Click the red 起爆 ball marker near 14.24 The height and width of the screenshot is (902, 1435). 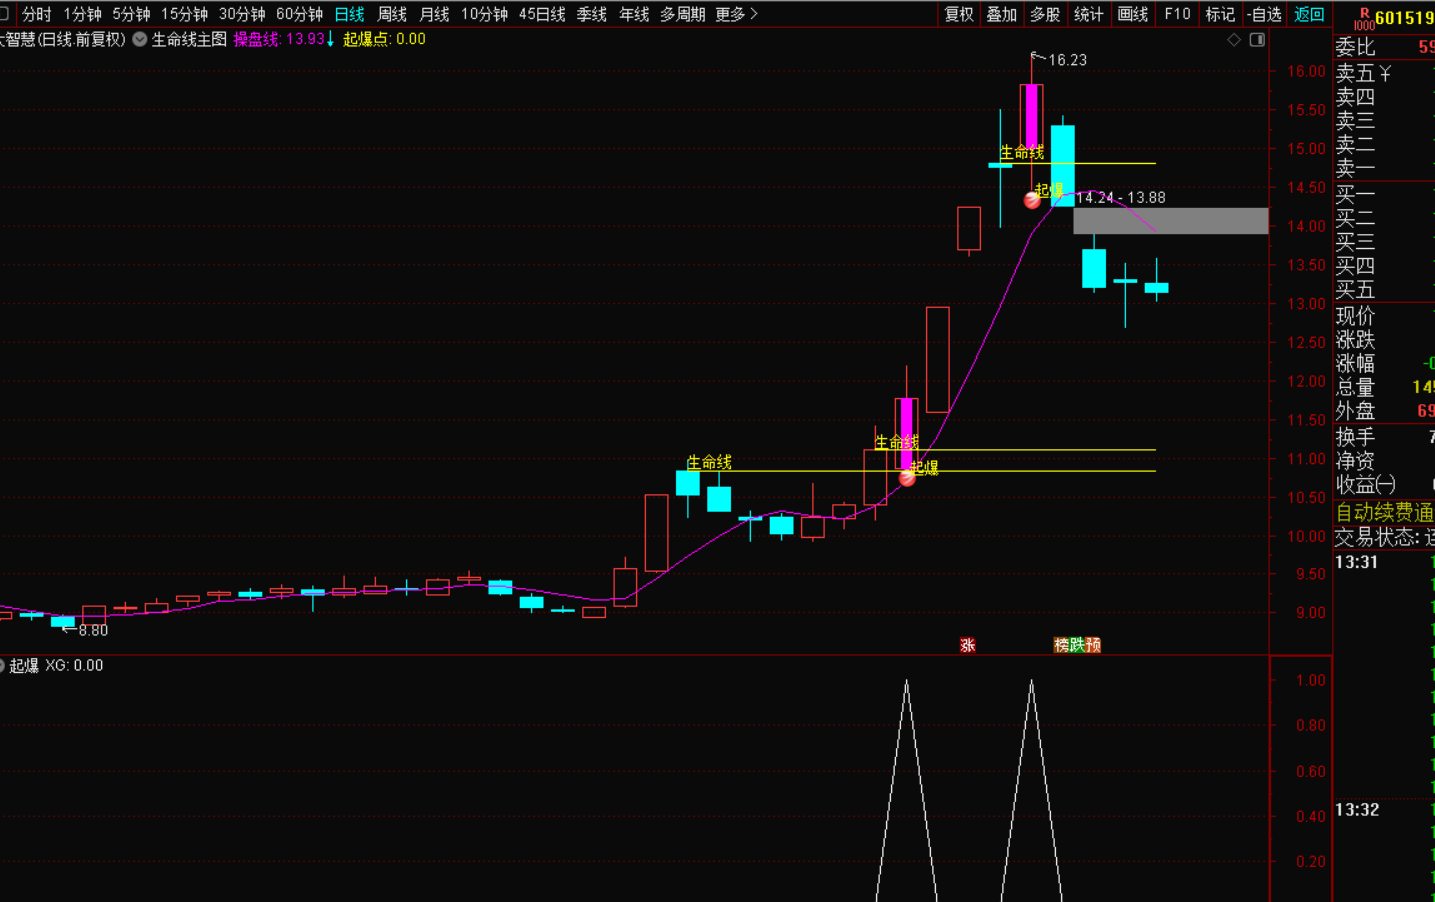tap(1032, 200)
